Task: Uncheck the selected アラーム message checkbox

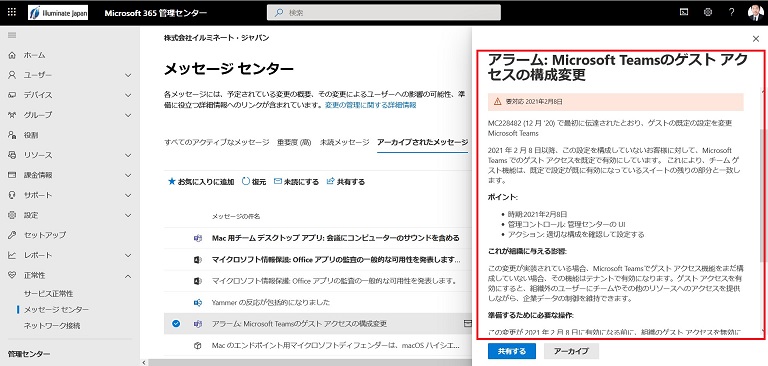Action: pos(176,323)
